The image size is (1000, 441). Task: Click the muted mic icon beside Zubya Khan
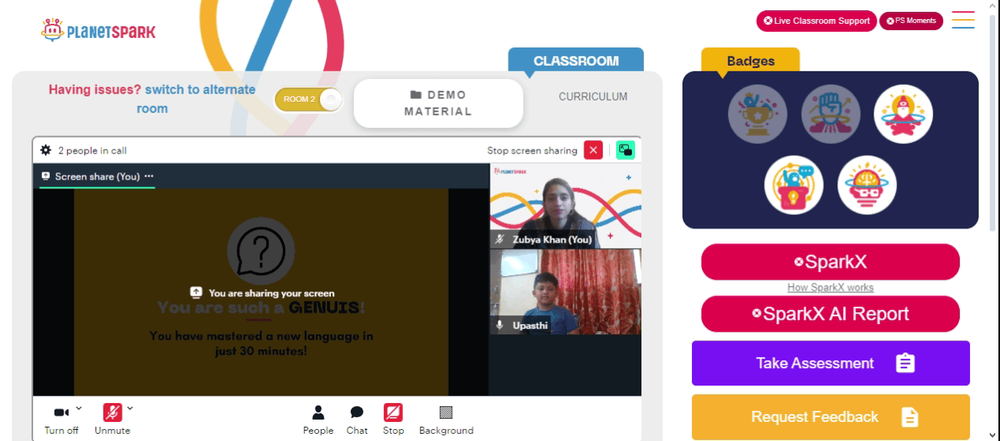click(x=500, y=240)
